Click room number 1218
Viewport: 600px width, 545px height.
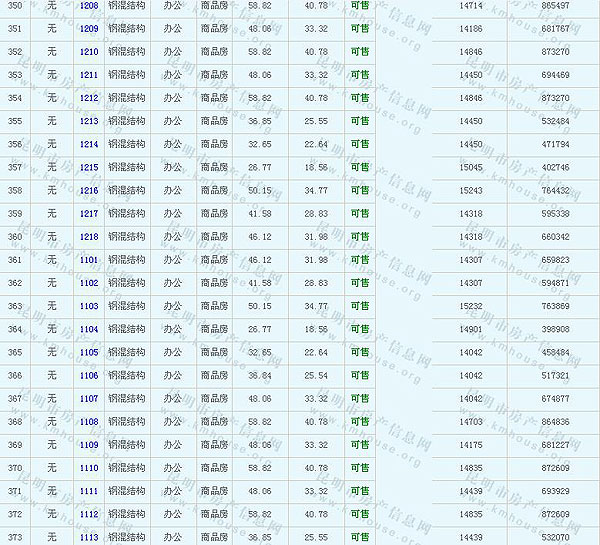(89, 237)
